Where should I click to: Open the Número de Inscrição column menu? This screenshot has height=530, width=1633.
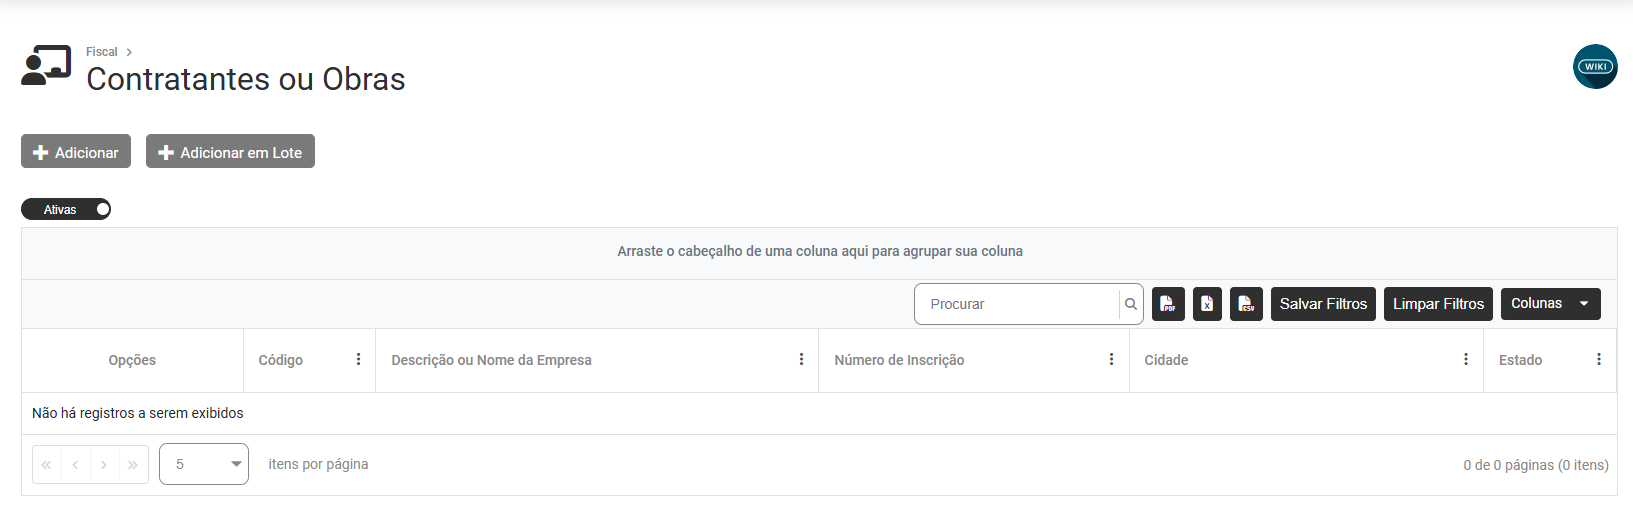point(1111,360)
